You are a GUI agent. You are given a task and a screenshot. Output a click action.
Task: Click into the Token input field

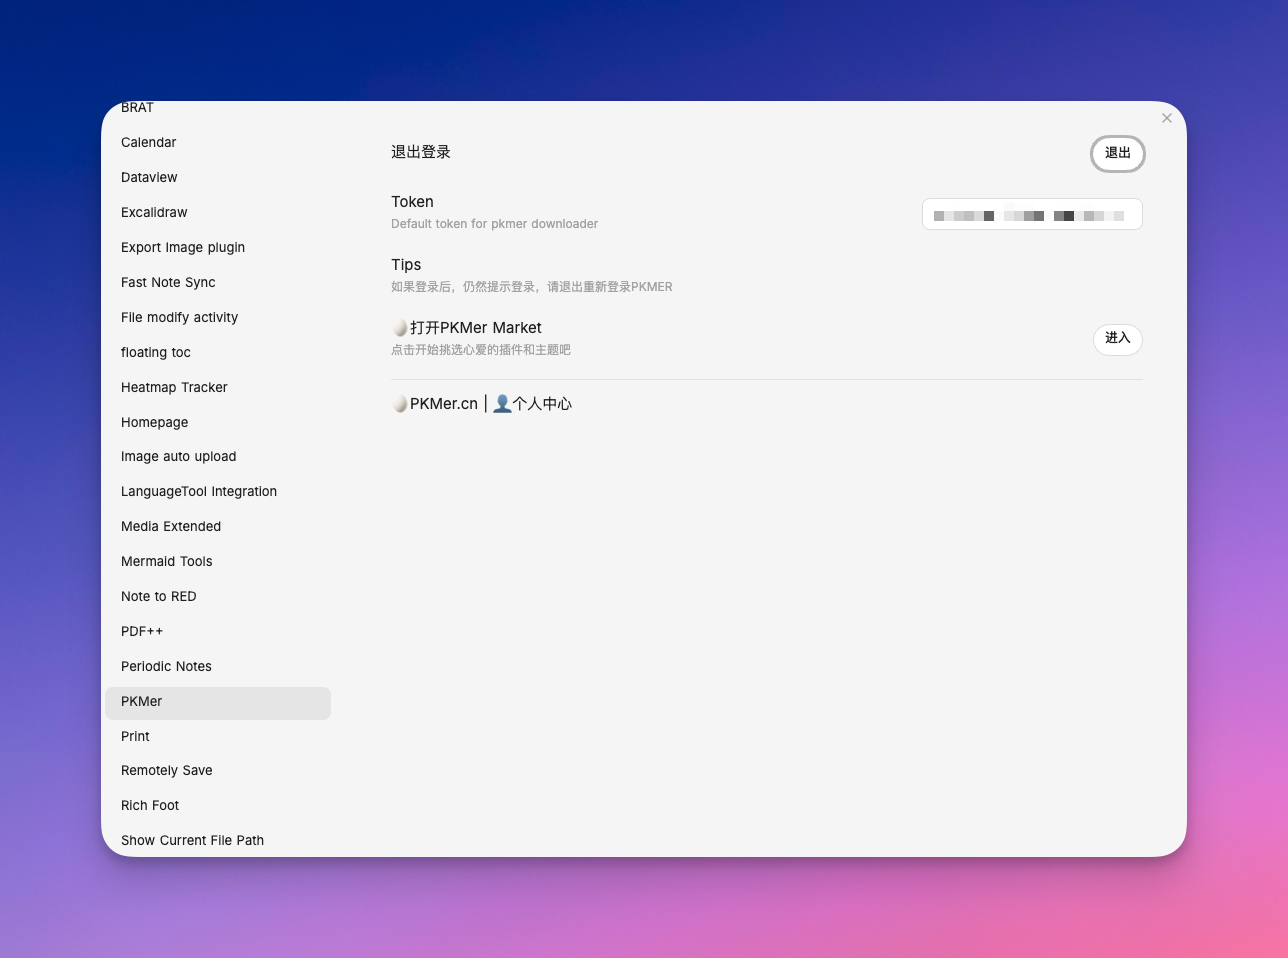pos(1031,215)
